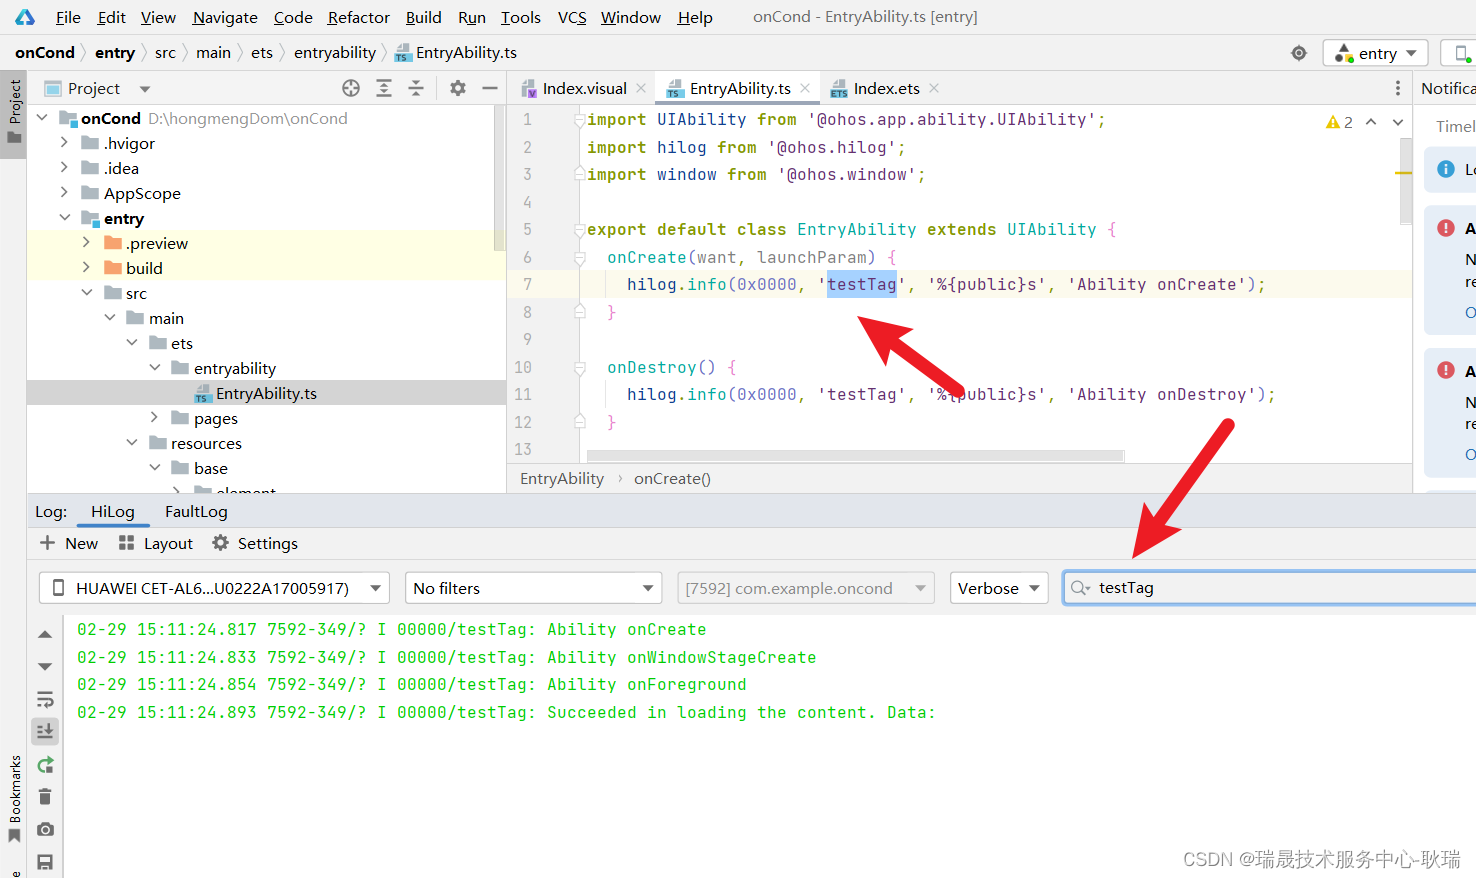This screenshot has height=878, width=1476.
Task: Click Expand All icon in Project panel
Action: click(384, 88)
